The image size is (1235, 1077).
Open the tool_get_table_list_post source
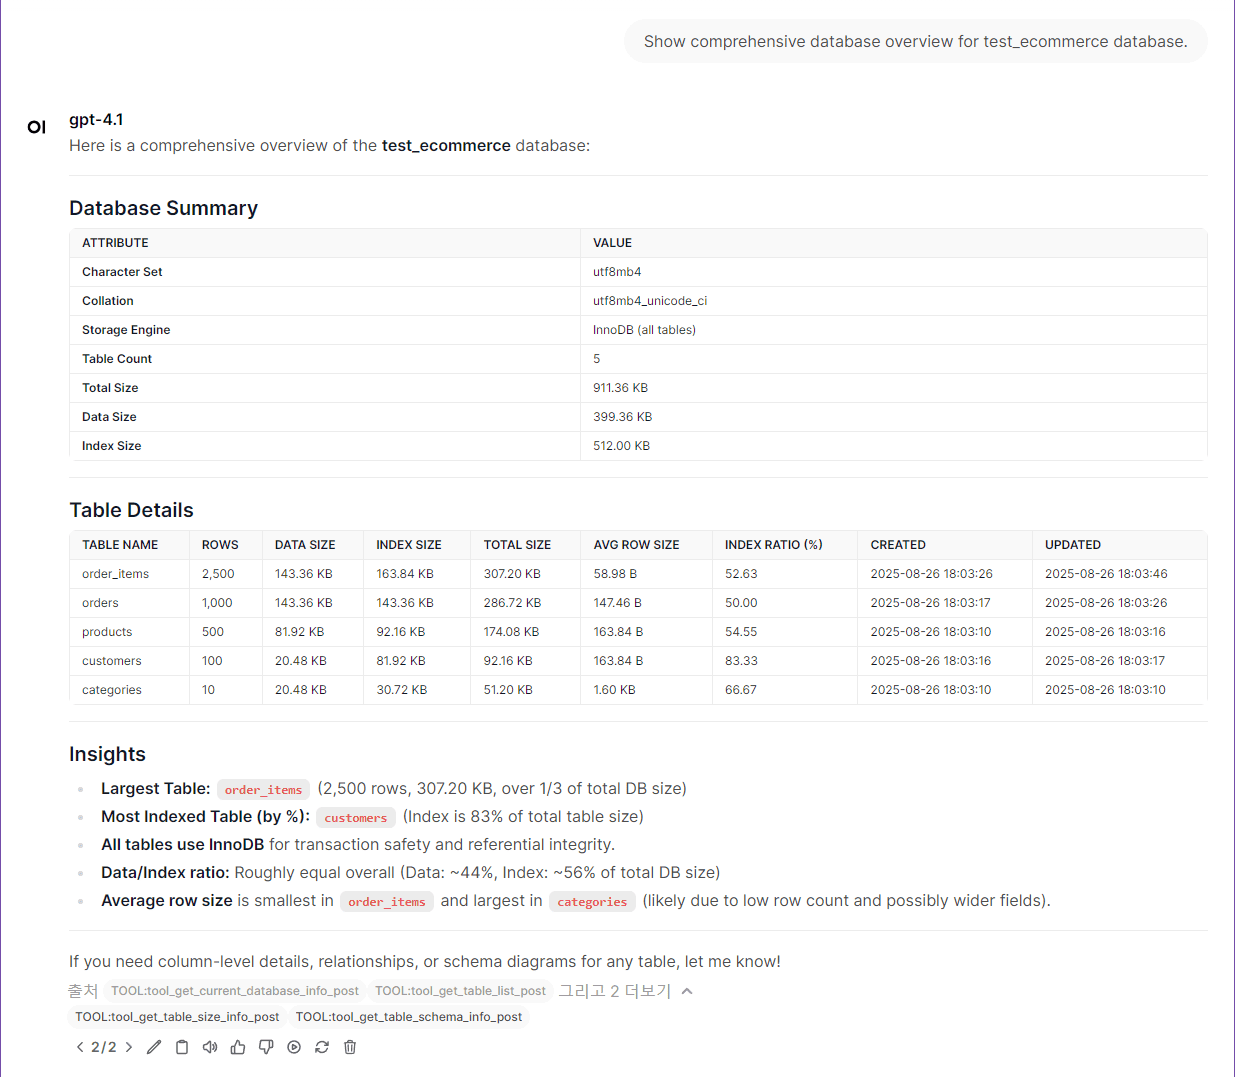click(x=461, y=991)
